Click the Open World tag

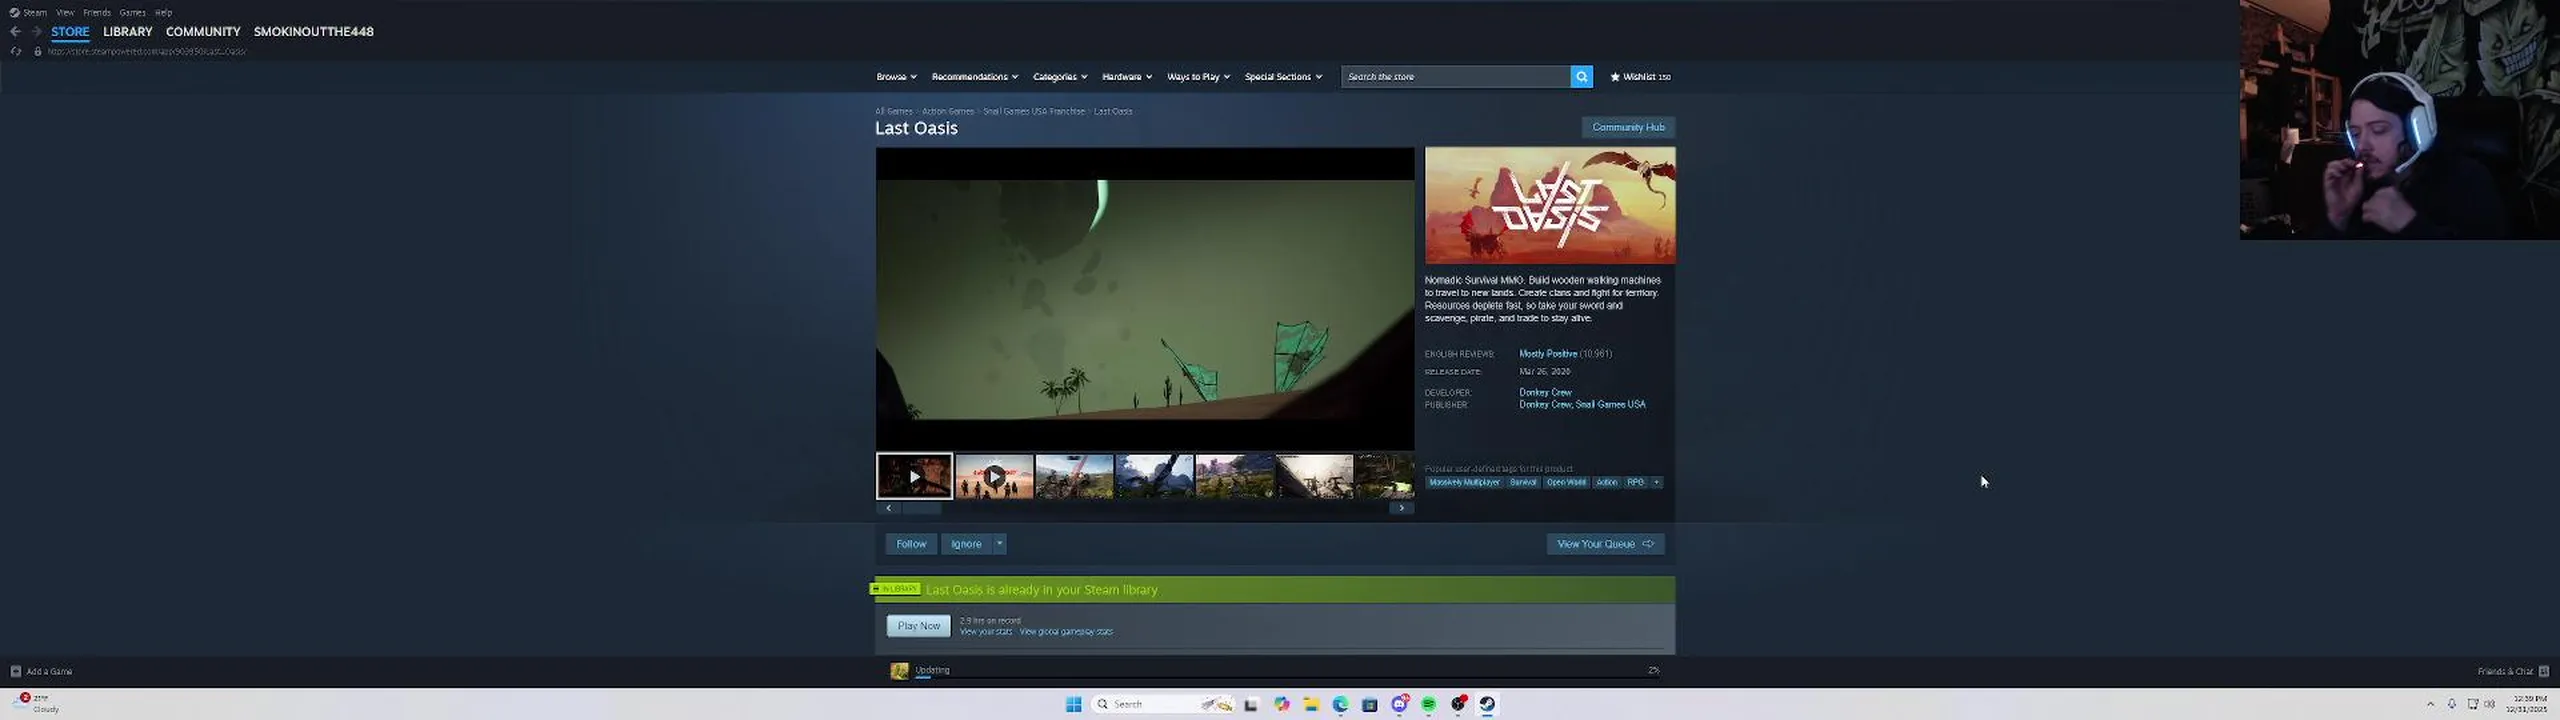[x=1566, y=482]
